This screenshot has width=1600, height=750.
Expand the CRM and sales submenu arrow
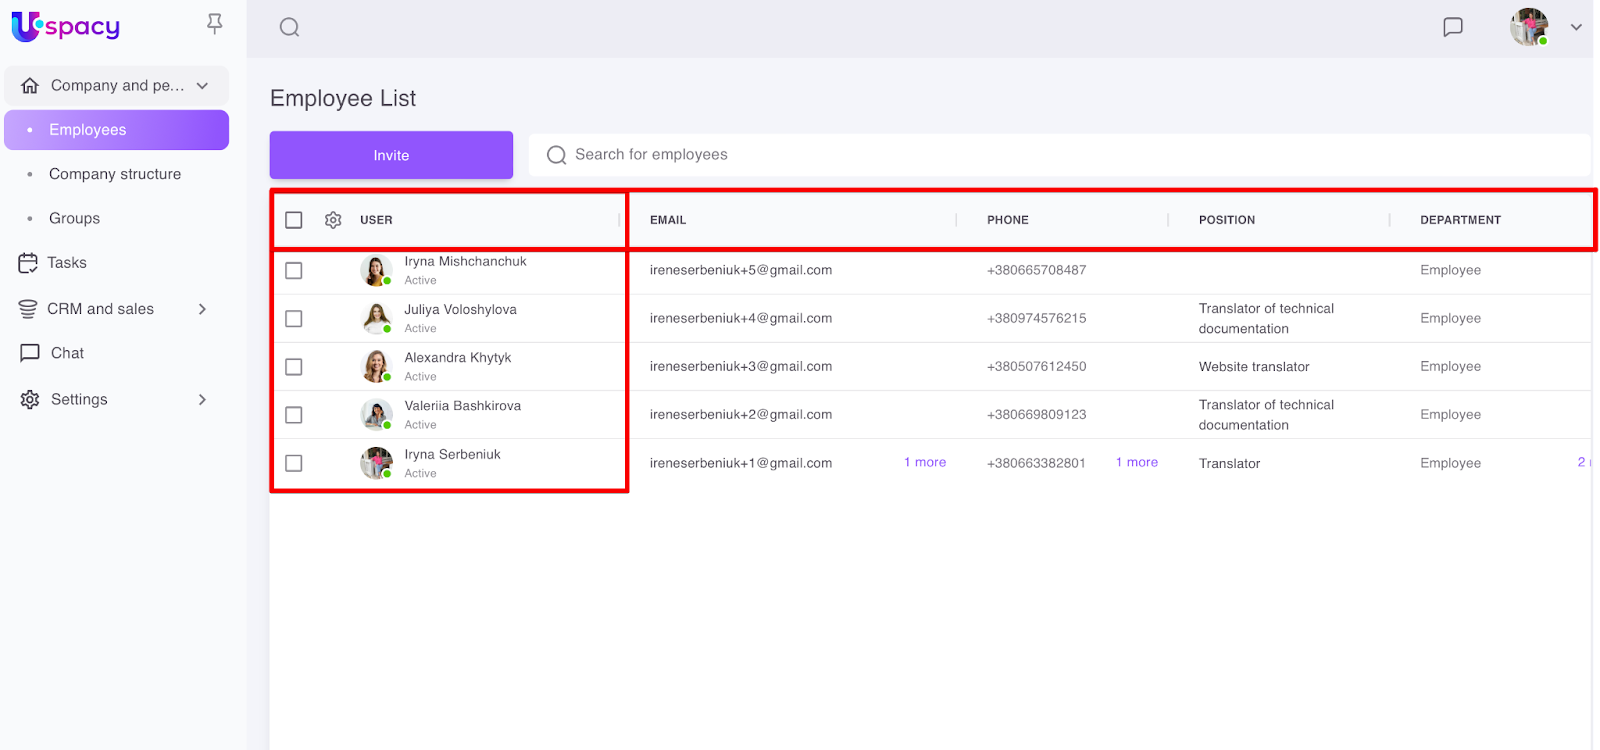203,309
